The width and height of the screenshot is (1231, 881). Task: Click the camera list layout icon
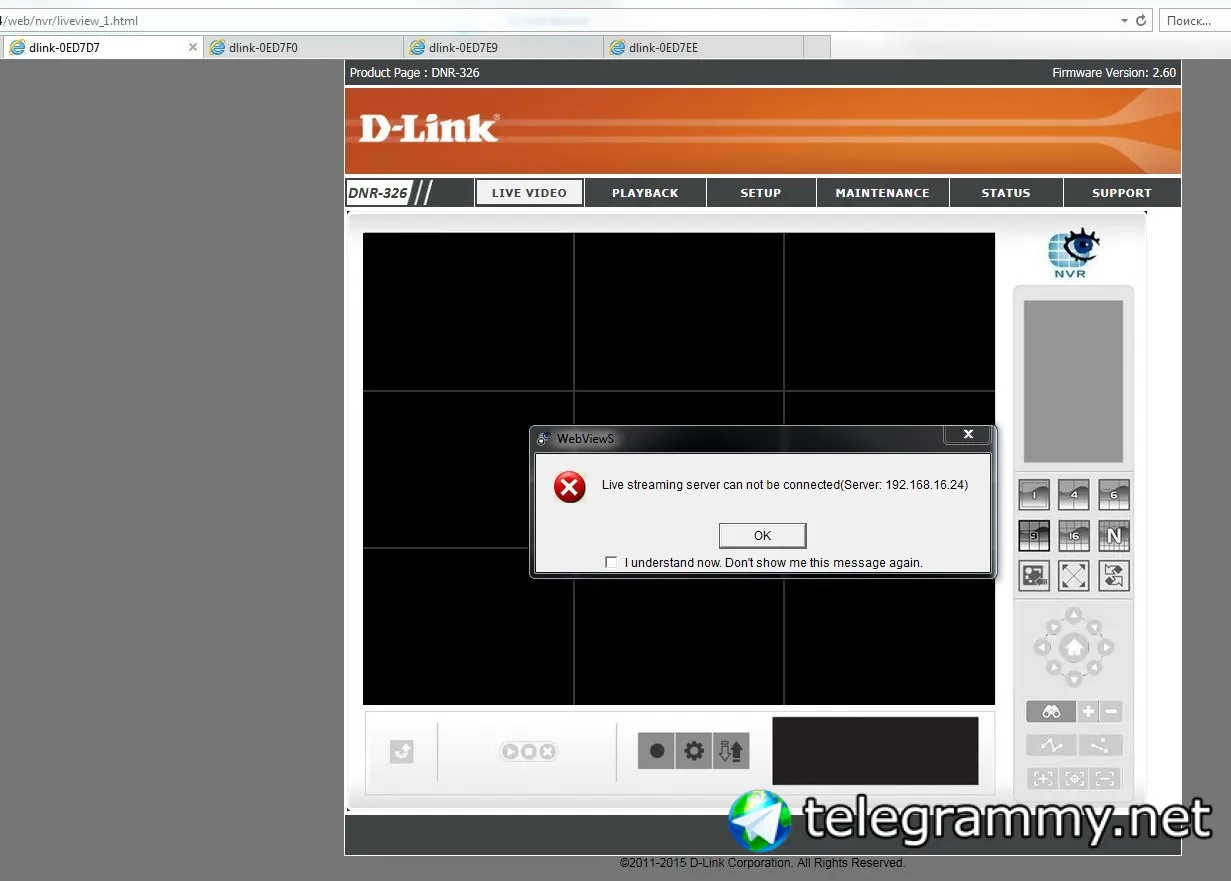(1034, 576)
